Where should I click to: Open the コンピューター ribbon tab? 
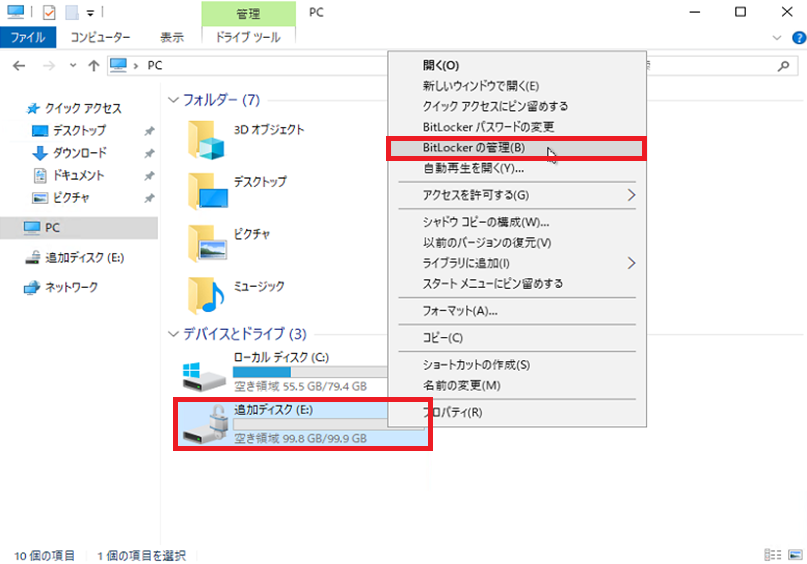coord(100,37)
